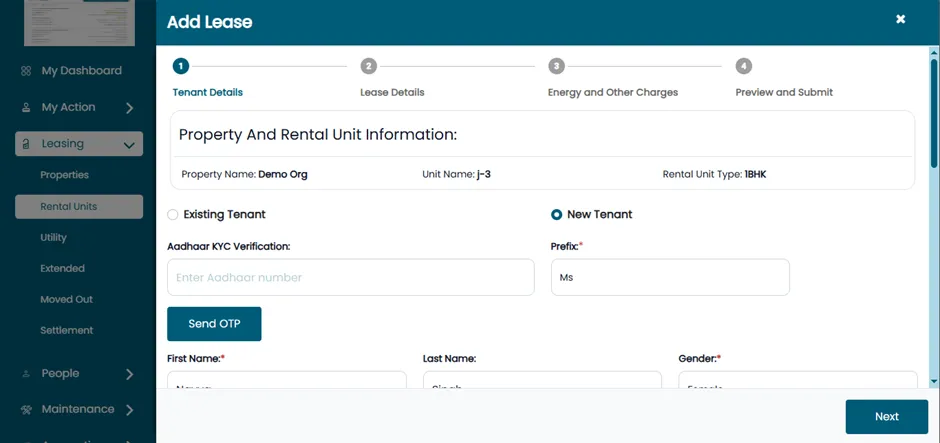The width and height of the screenshot is (940, 443).
Task: Open Extended menu item
Action: [62, 269]
